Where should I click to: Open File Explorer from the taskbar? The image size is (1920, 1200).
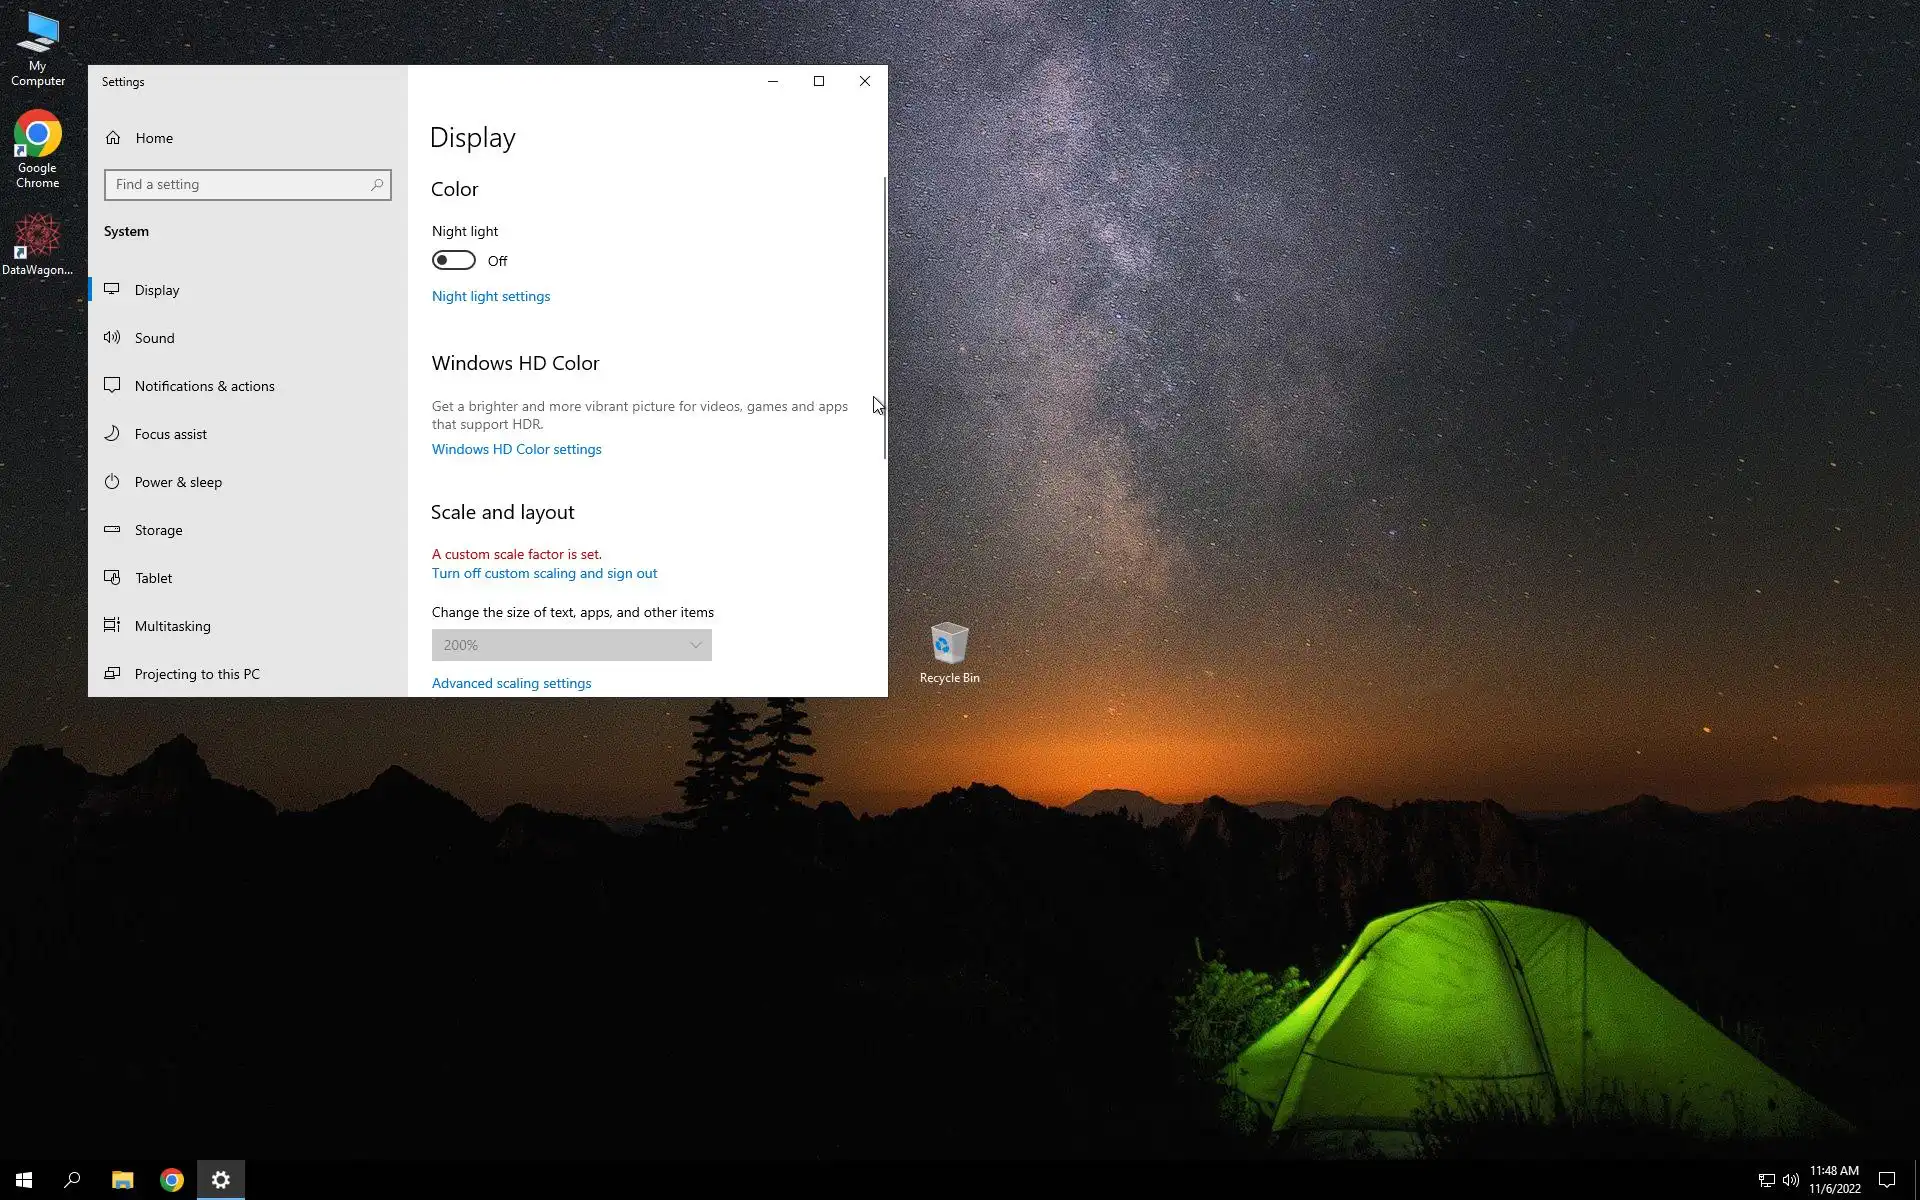coord(122,1180)
